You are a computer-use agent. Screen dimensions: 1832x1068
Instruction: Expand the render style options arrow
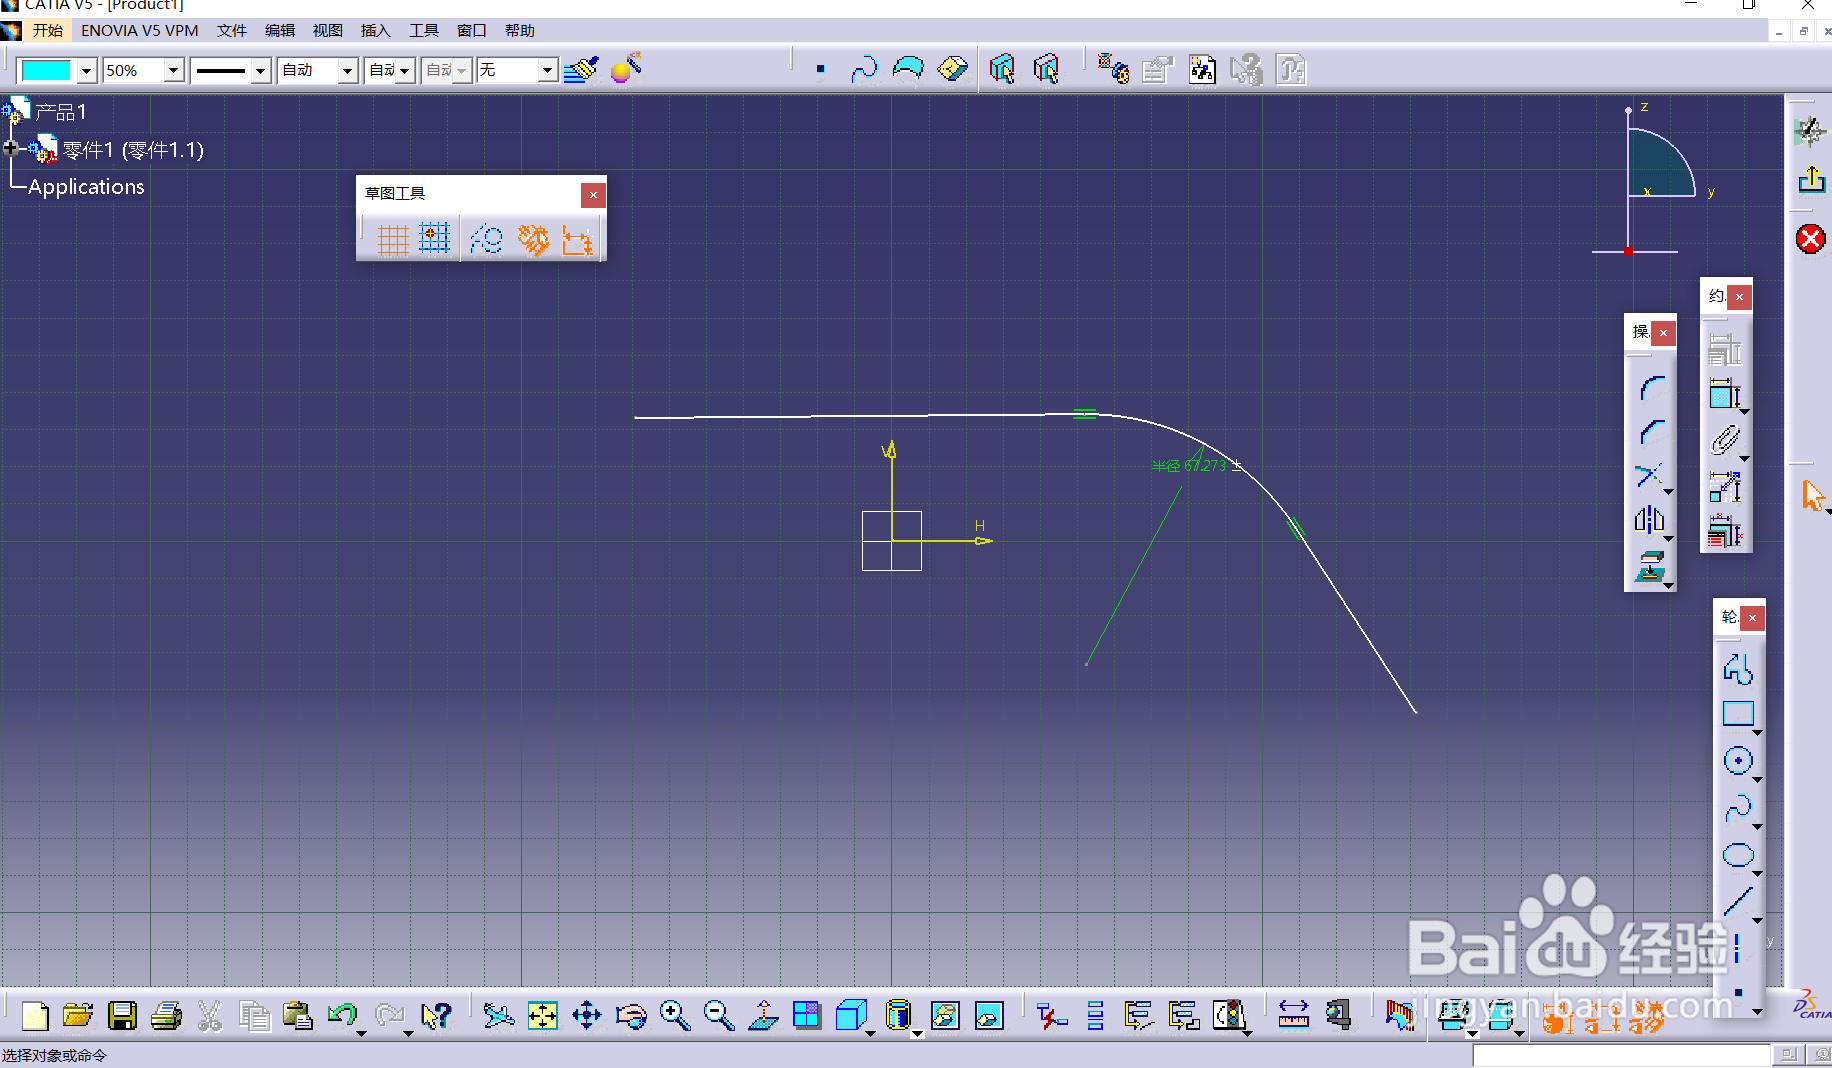click(x=917, y=1032)
